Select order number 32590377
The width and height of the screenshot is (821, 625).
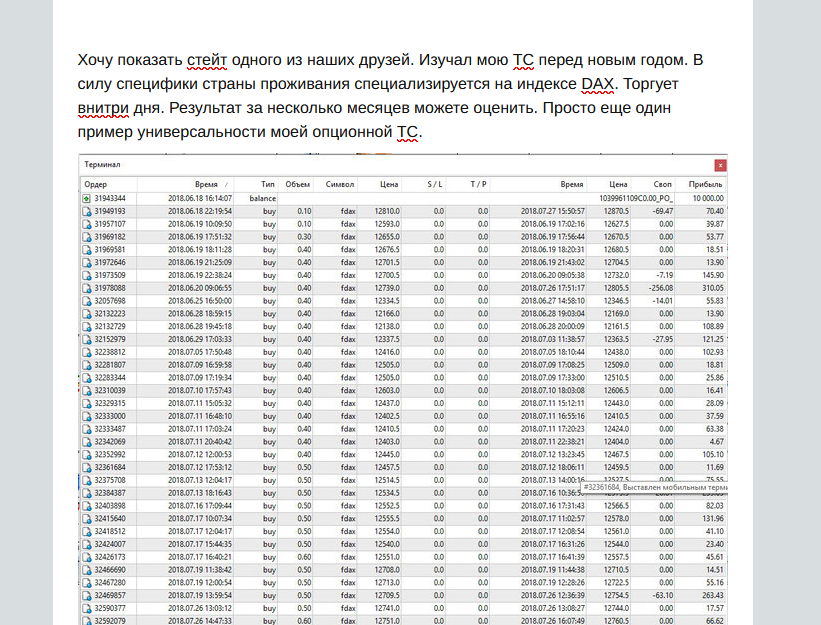pos(110,608)
